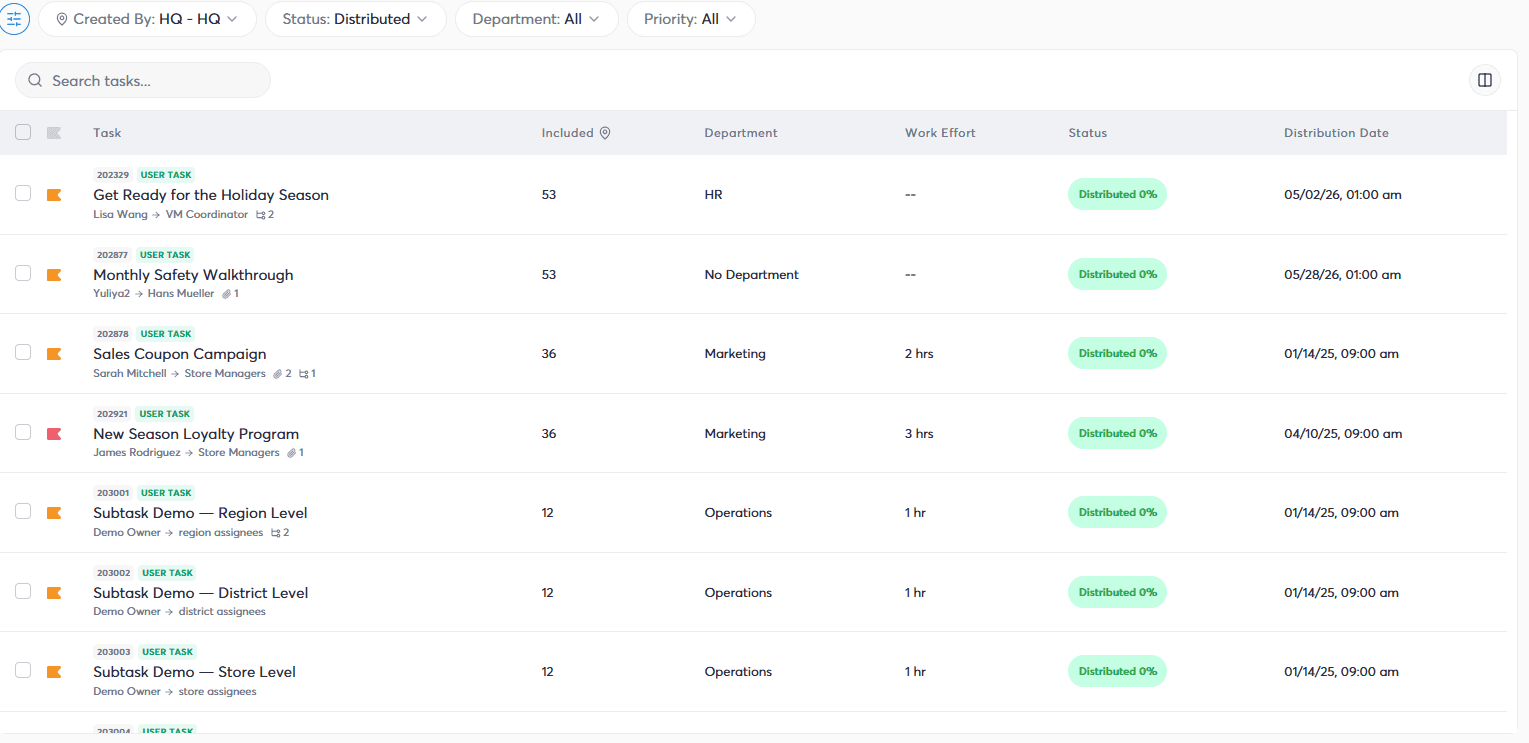
Task: Click into the Search tasks field
Action: coord(143,80)
